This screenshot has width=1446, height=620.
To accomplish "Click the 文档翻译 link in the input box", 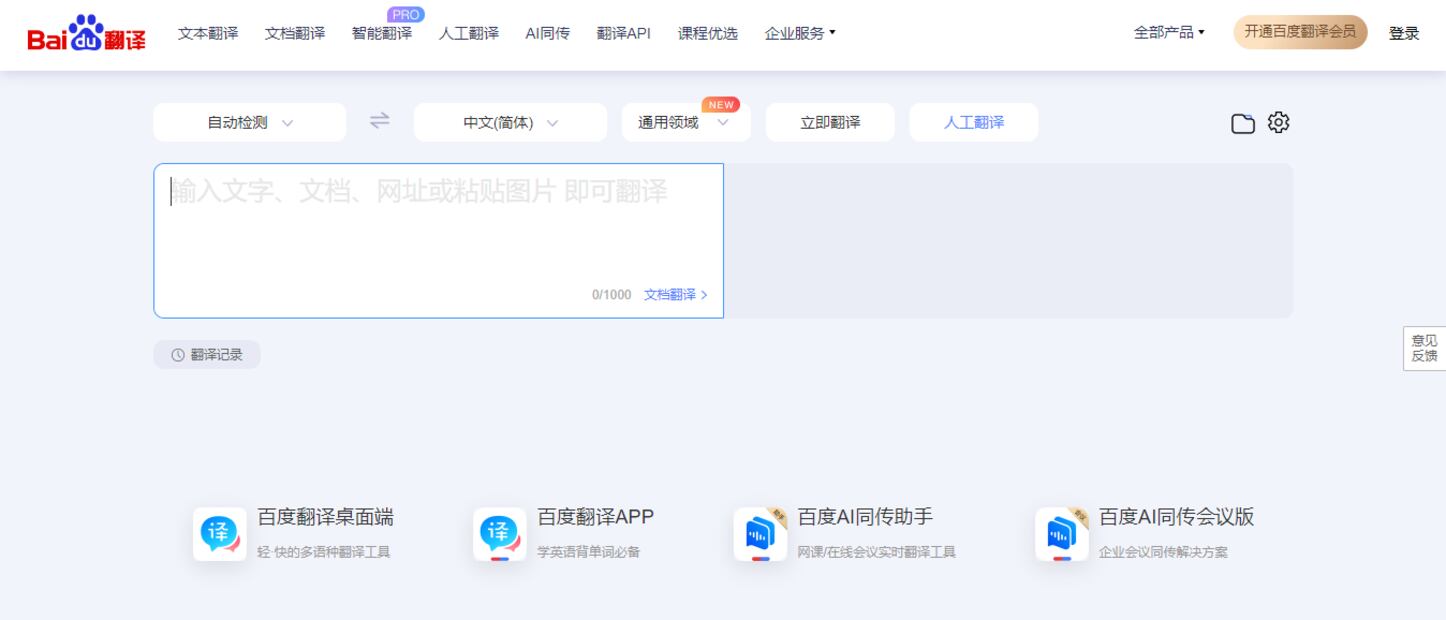I will pyautogui.click(x=675, y=295).
